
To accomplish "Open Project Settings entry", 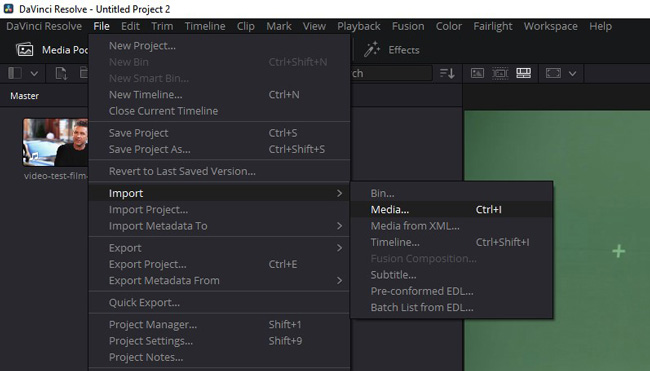I will tap(220, 341).
